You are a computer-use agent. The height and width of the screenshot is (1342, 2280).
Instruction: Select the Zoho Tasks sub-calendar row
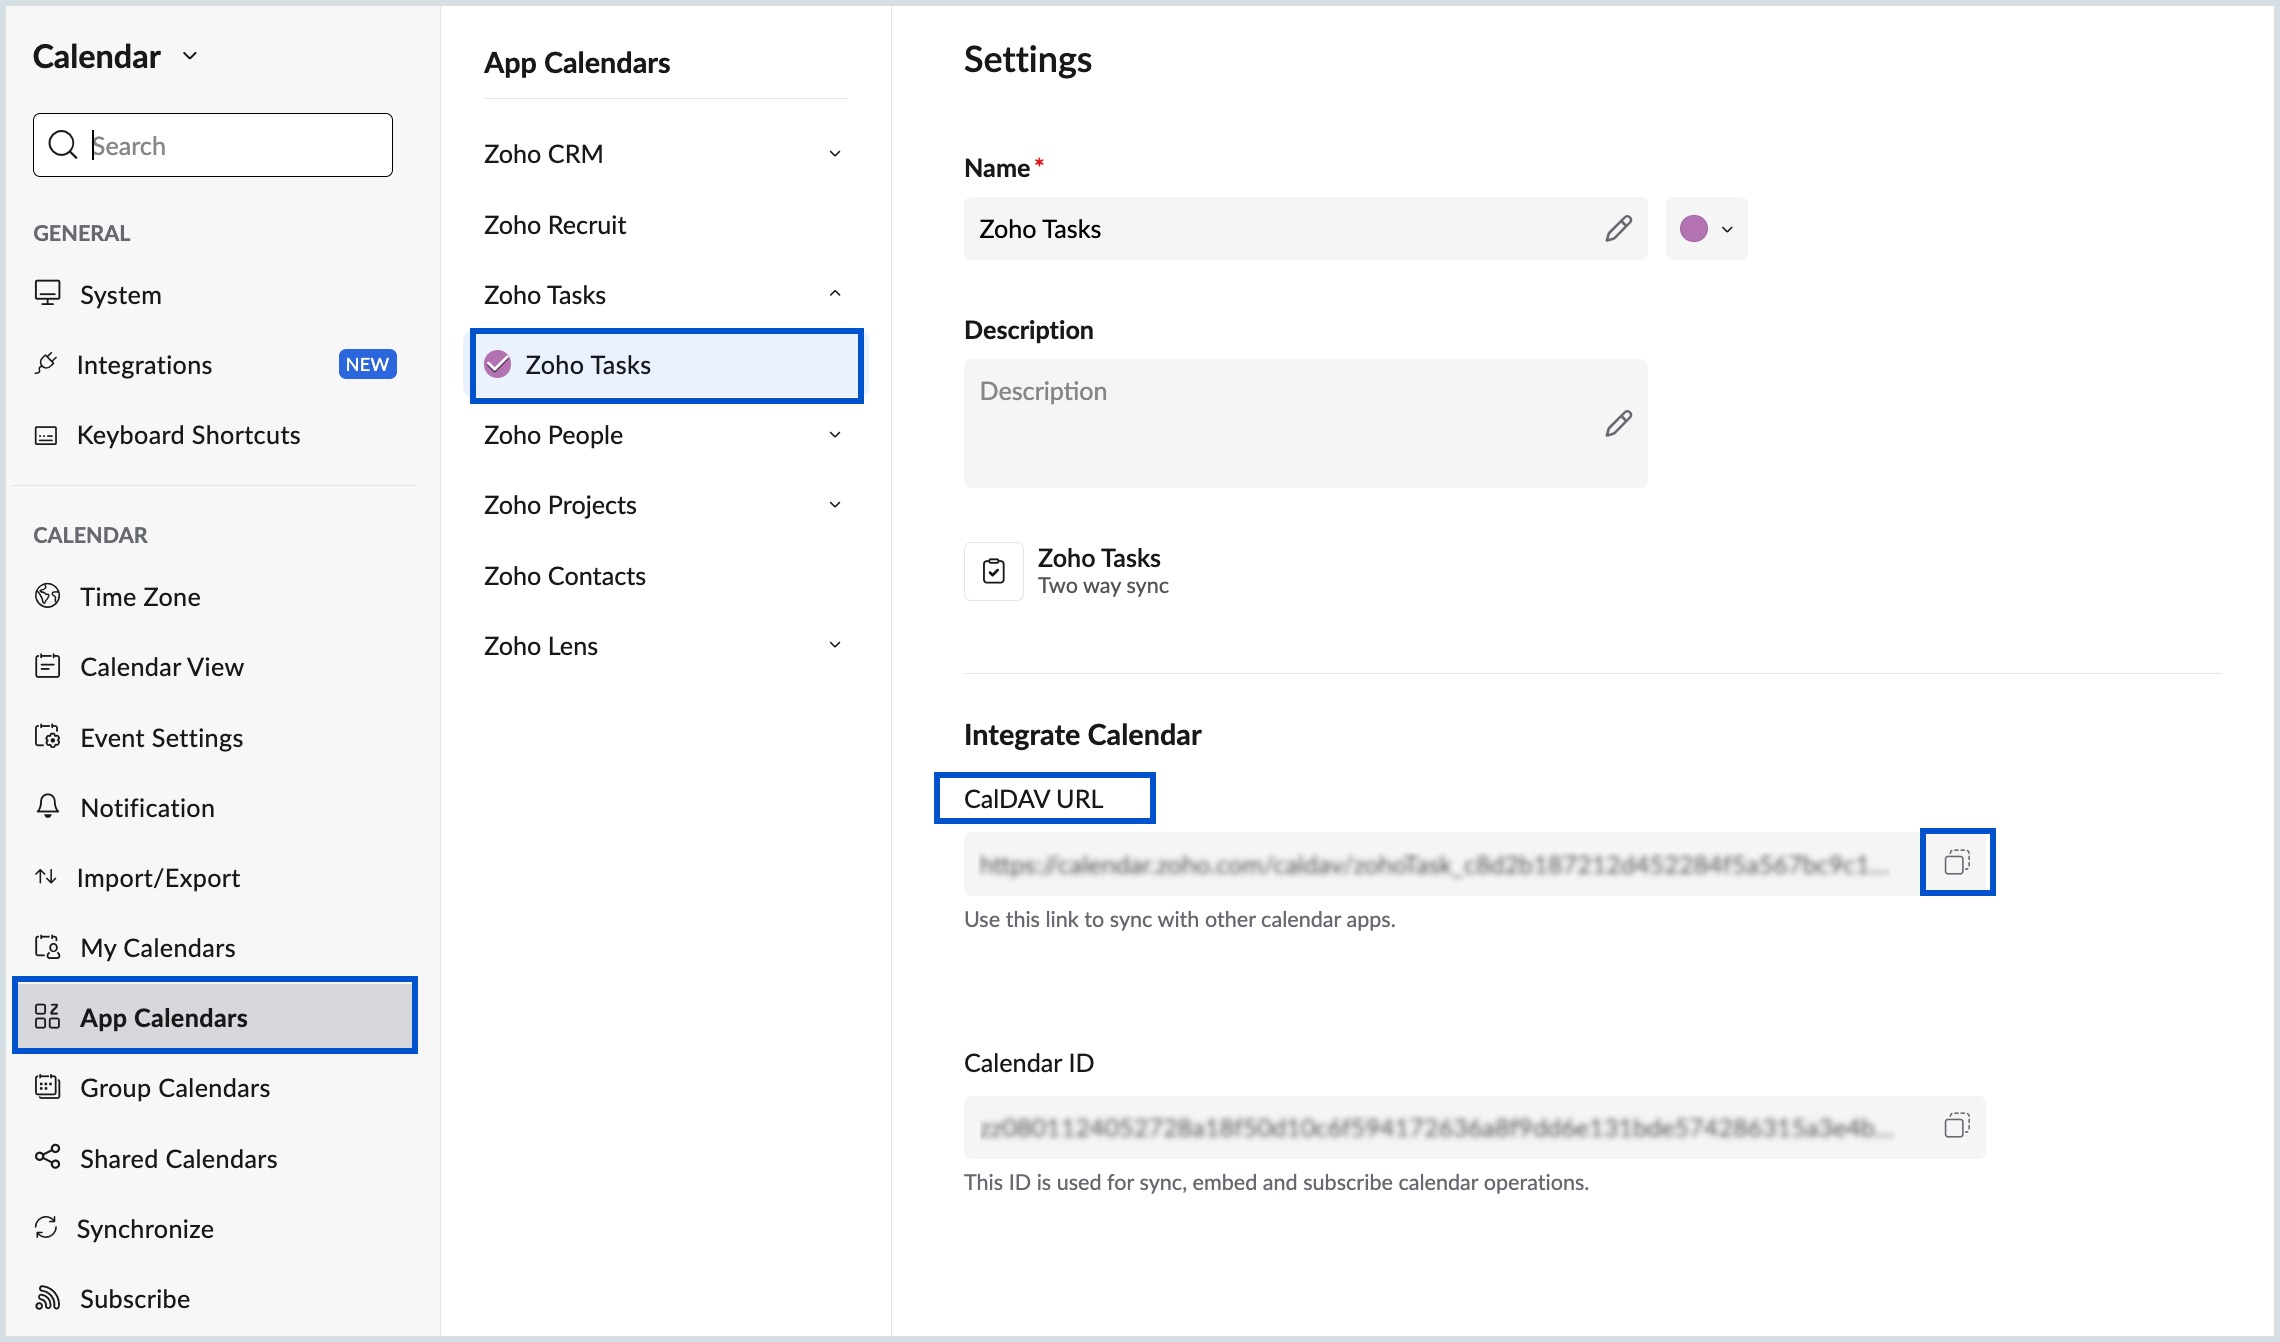(x=667, y=366)
